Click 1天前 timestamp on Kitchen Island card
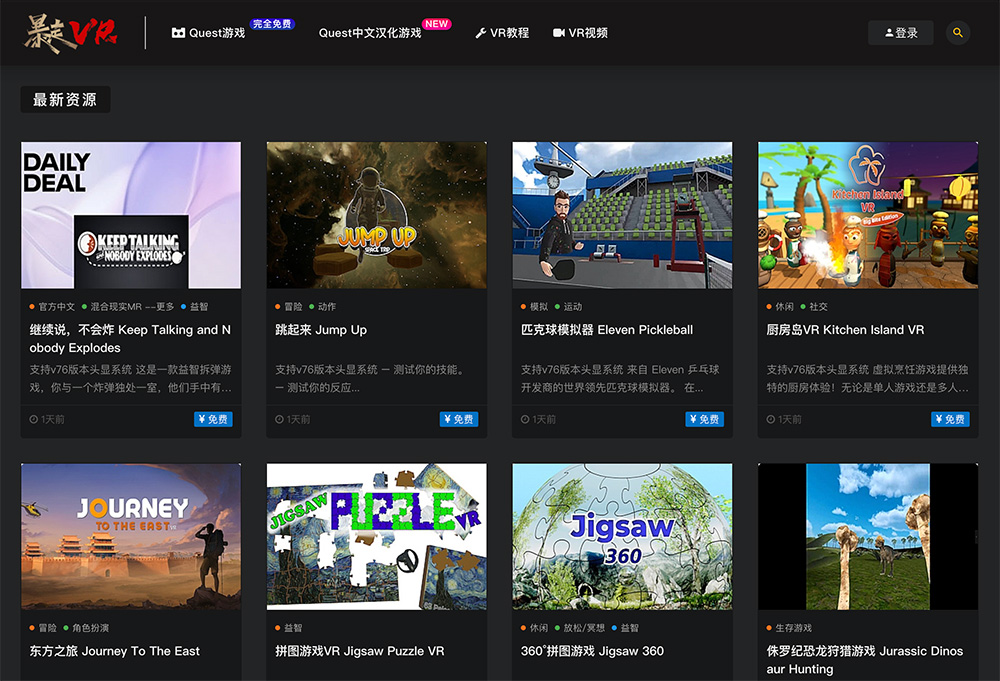 (784, 420)
